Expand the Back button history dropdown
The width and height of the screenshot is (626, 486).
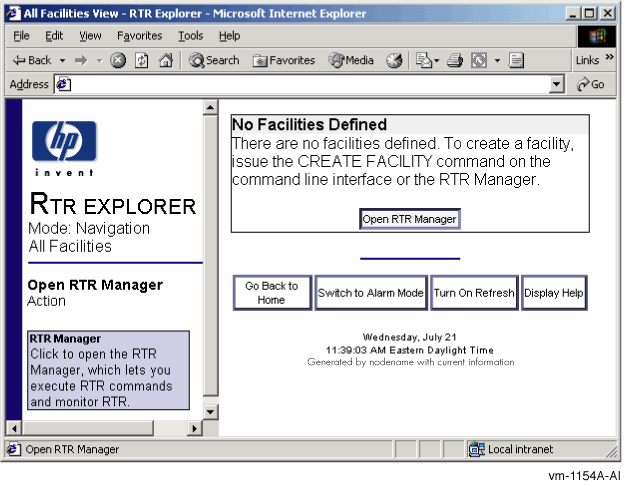[62, 61]
